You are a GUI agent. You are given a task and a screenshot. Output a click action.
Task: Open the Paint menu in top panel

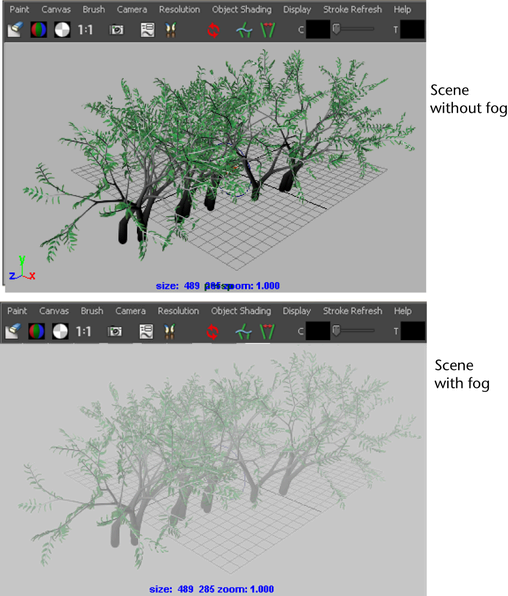[19, 10]
